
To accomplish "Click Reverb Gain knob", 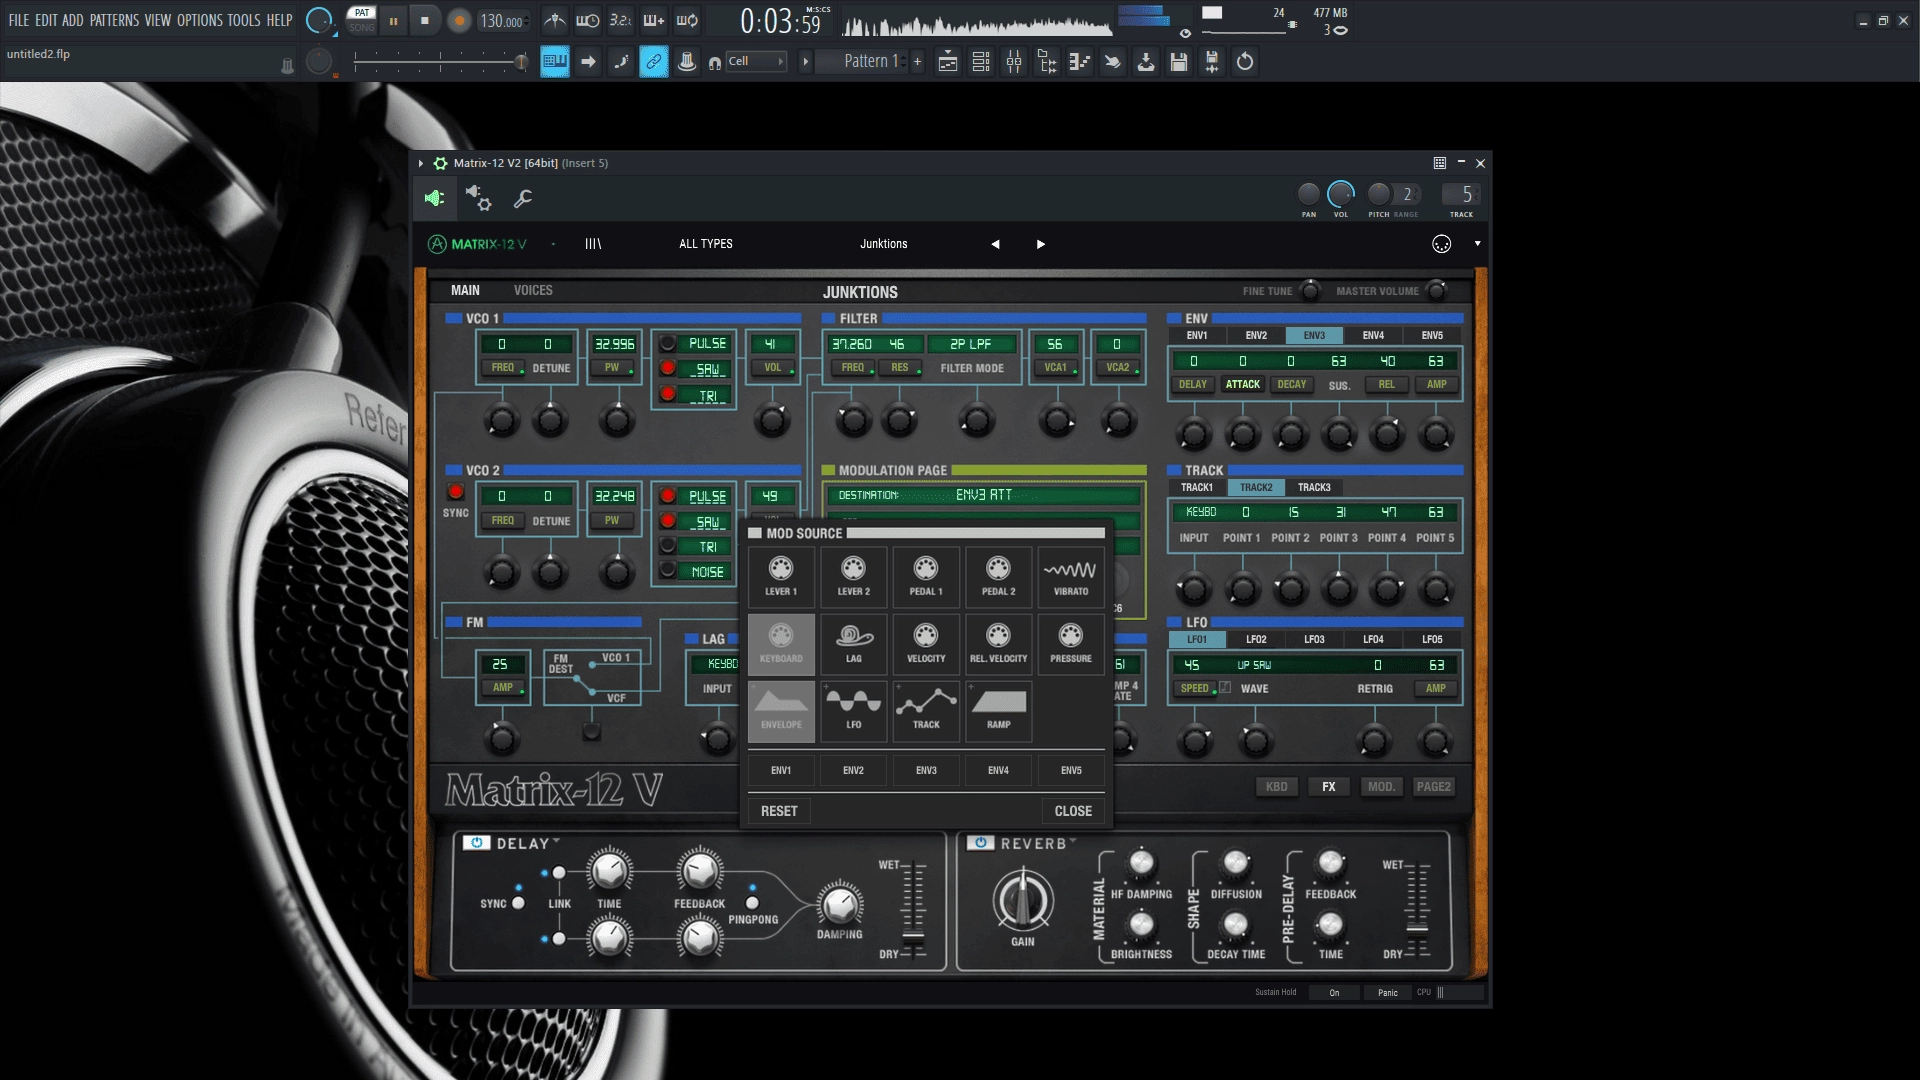I will point(1022,900).
